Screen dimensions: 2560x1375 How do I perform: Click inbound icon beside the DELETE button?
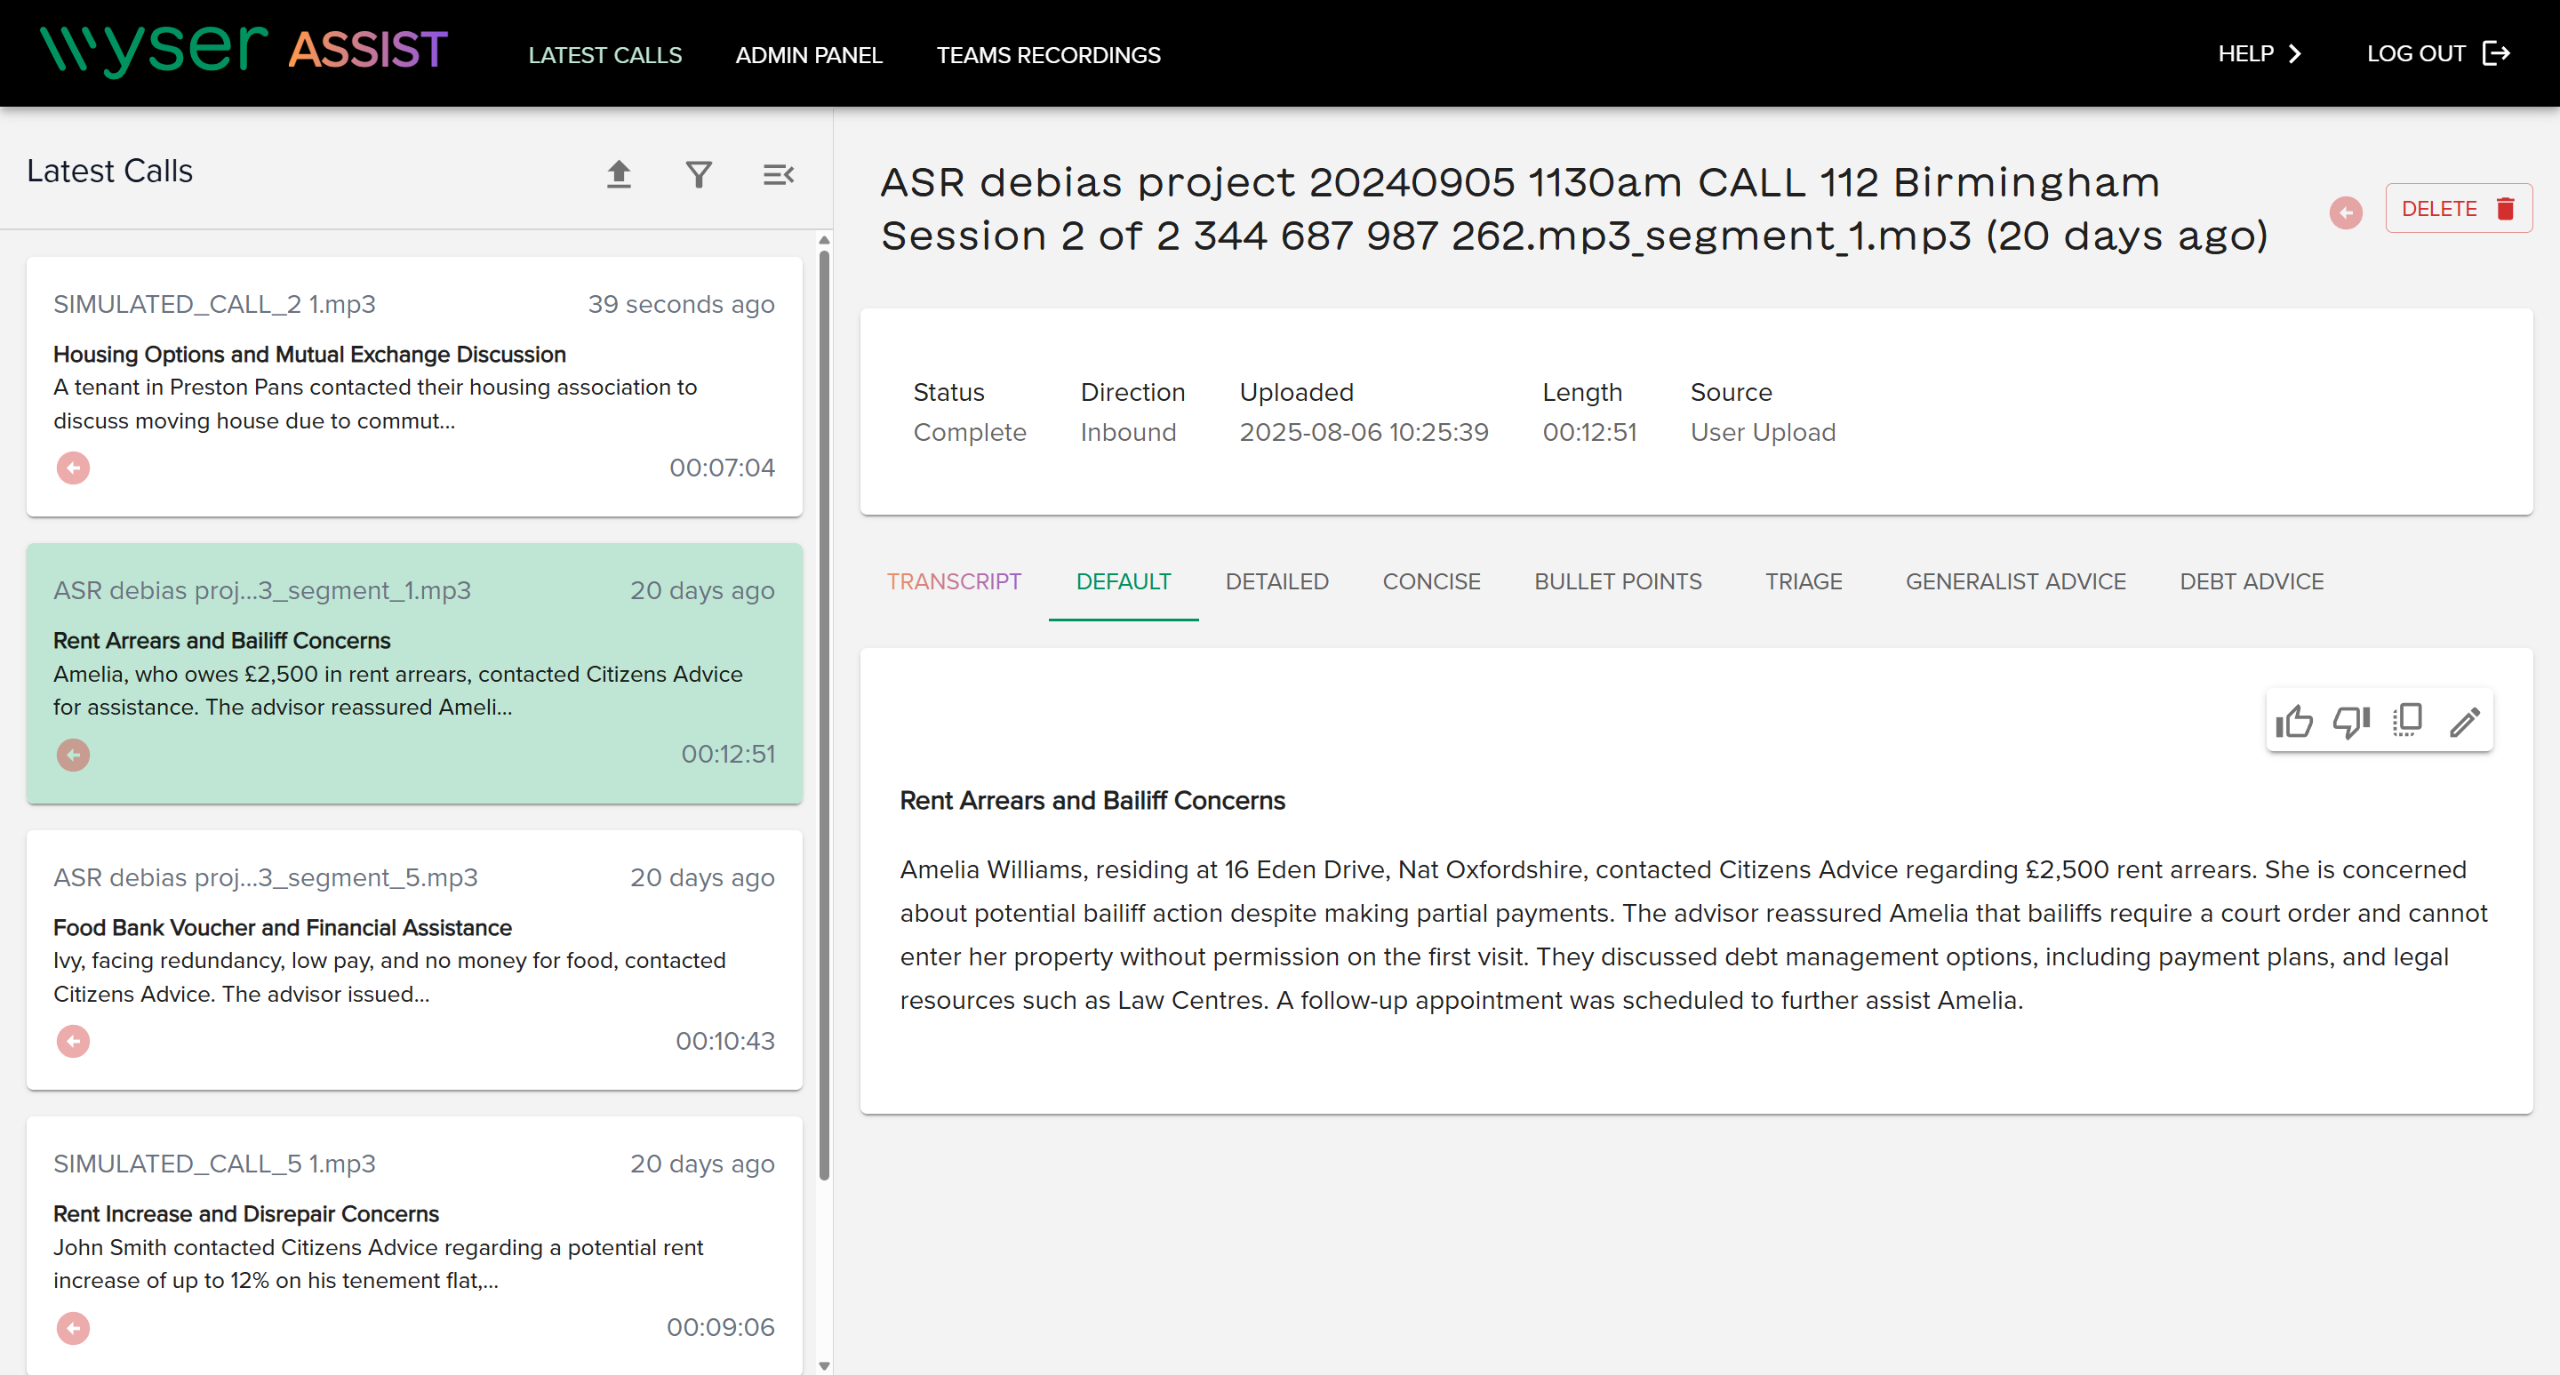2345,212
